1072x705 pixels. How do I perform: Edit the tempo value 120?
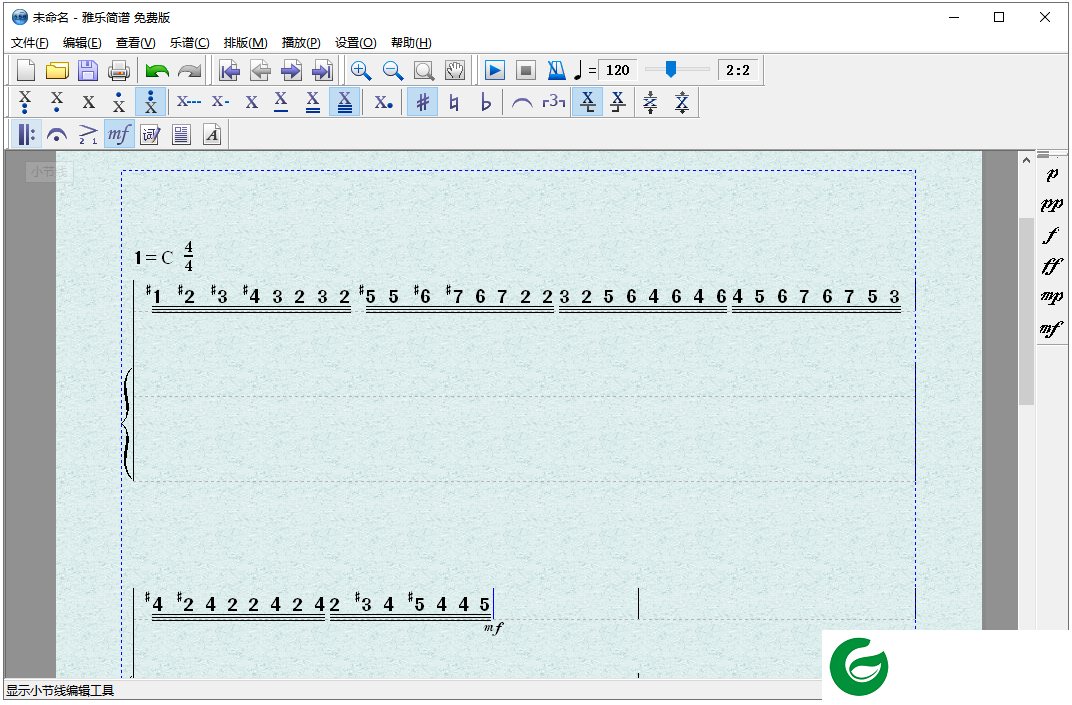617,70
